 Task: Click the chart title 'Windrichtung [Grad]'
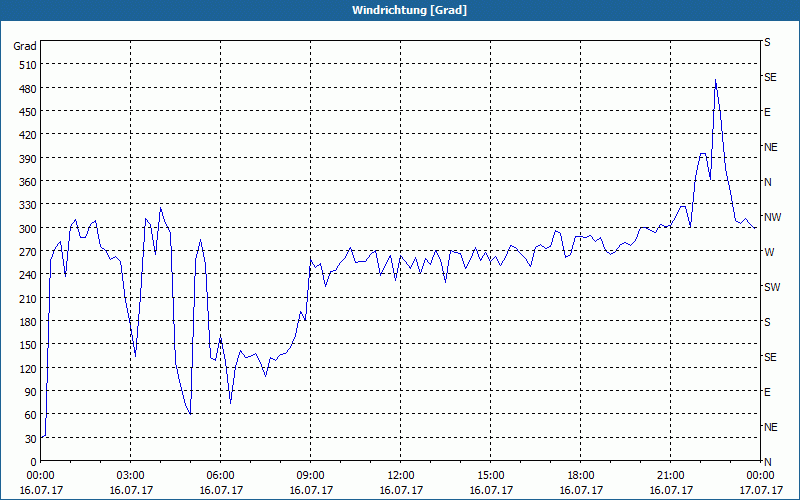[409, 10]
